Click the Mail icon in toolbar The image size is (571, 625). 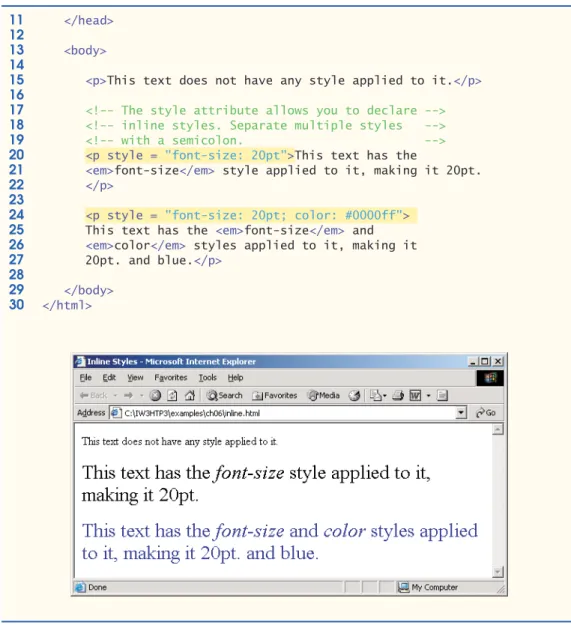(x=378, y=395)
